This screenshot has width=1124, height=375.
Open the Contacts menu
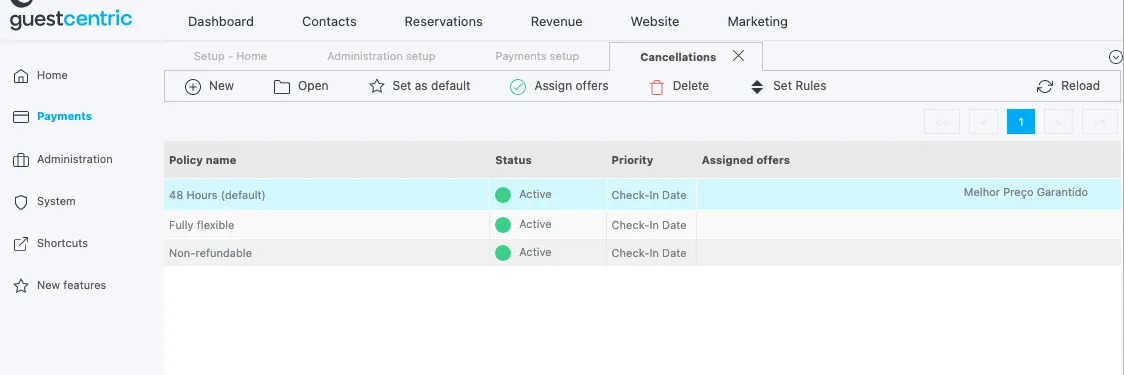click(x=329, y=22)
